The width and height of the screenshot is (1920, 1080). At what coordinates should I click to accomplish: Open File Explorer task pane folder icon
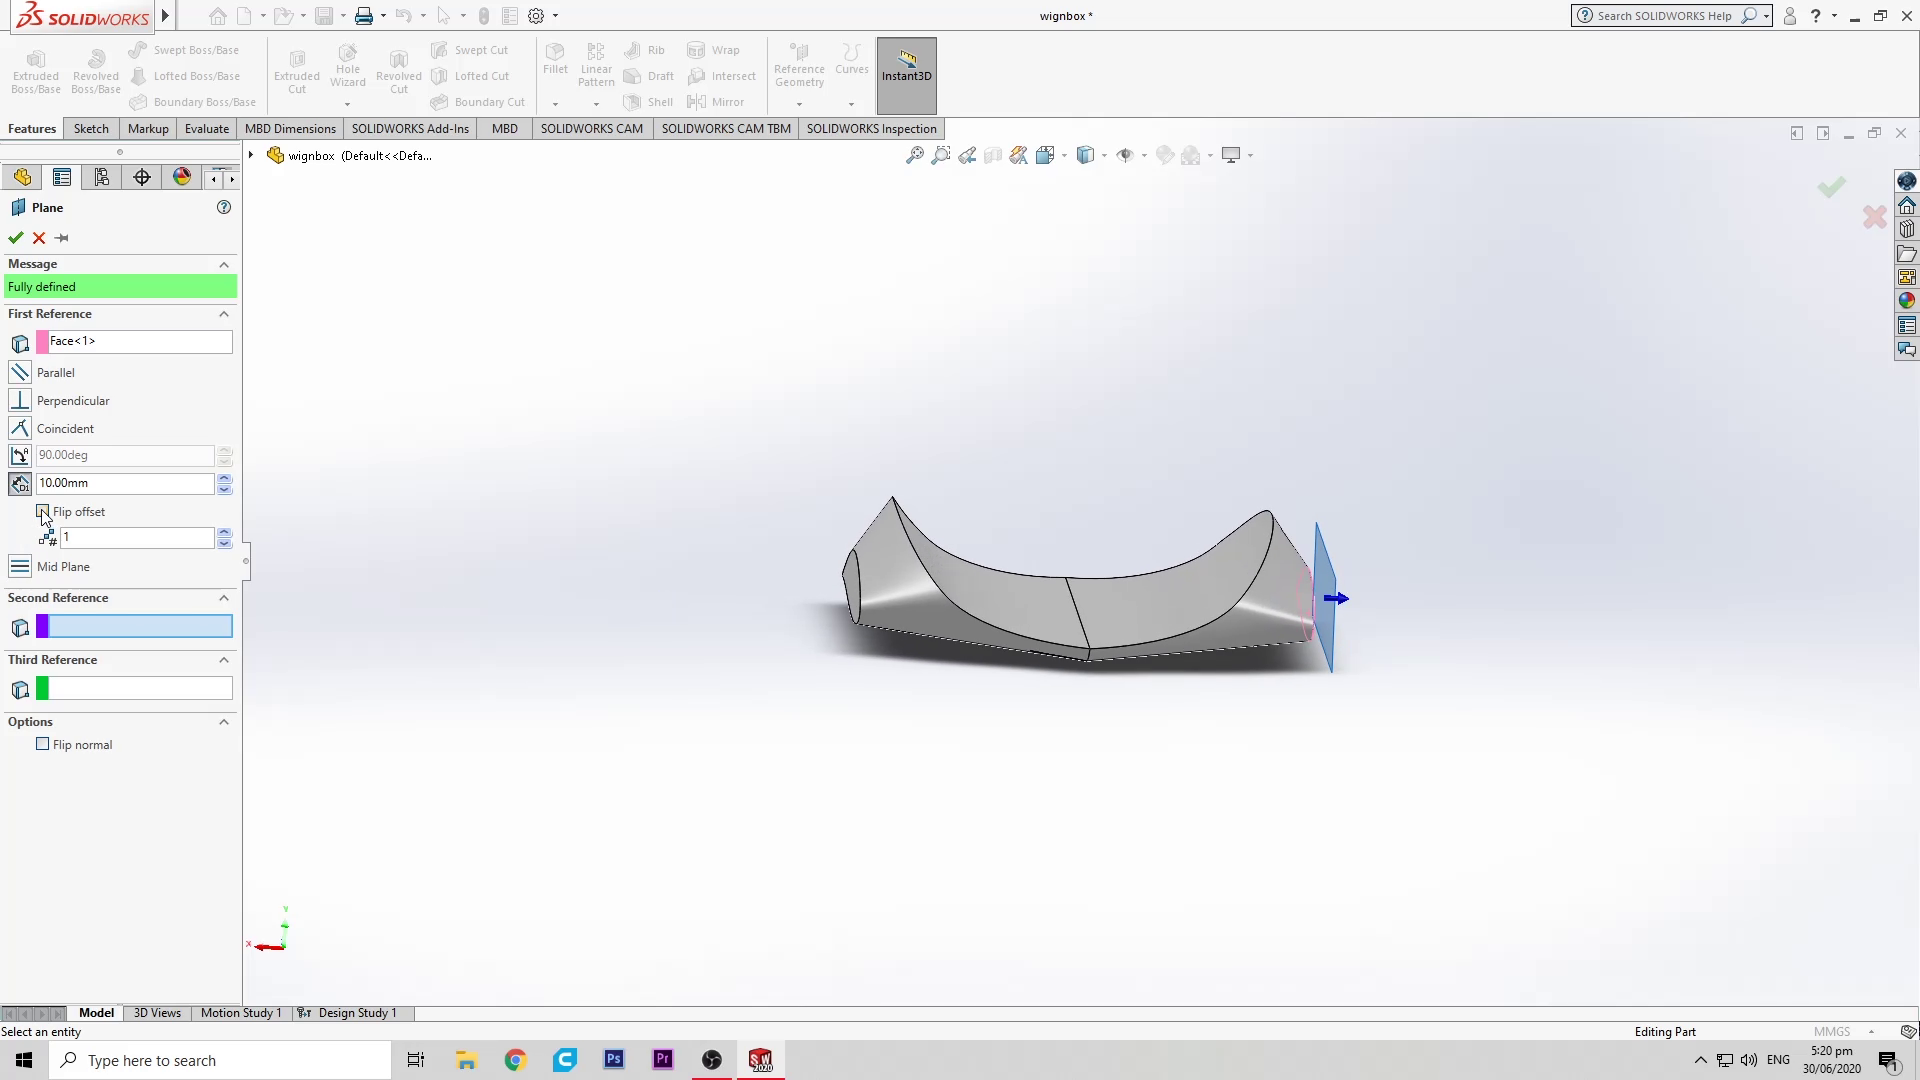tap(1907, 253)
